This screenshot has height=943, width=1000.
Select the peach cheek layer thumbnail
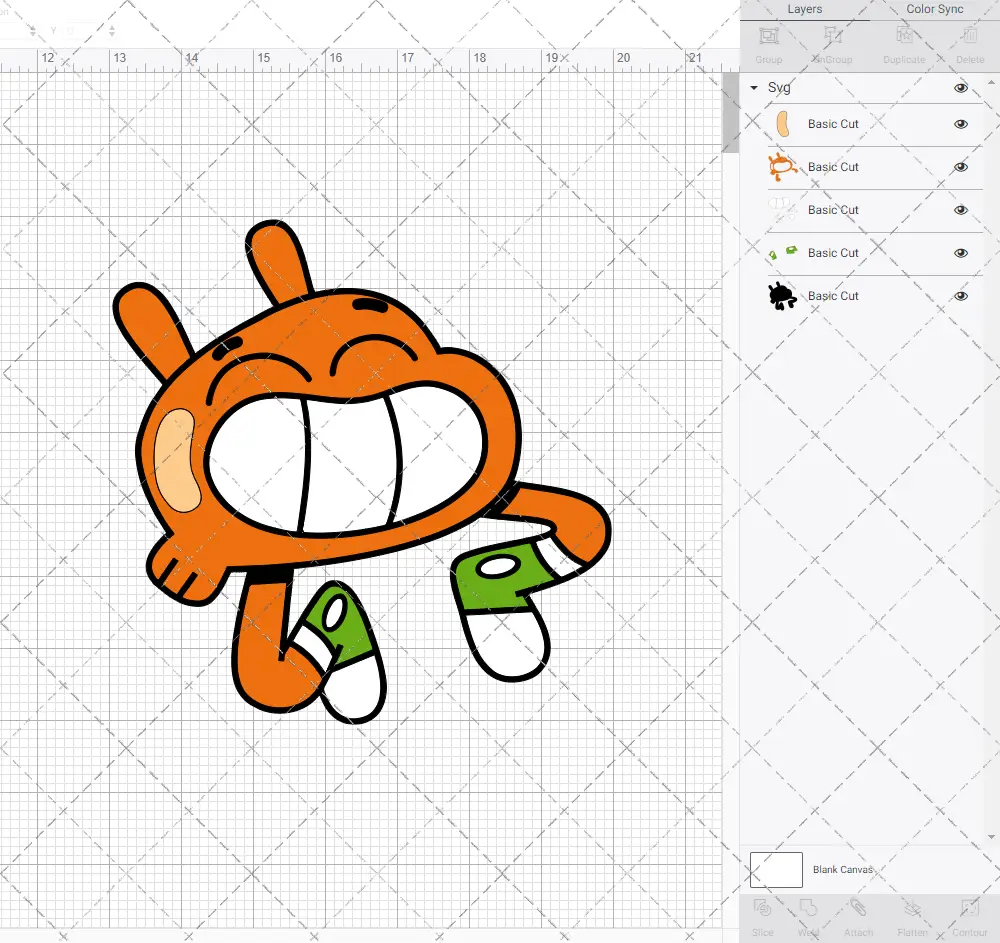click(x=783, y=124)
